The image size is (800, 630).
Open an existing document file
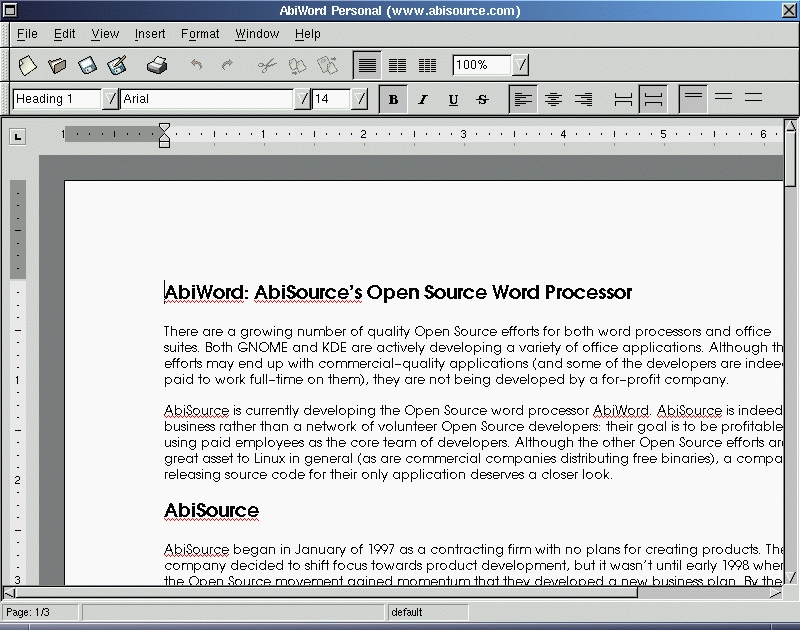(x=58, y=64)
